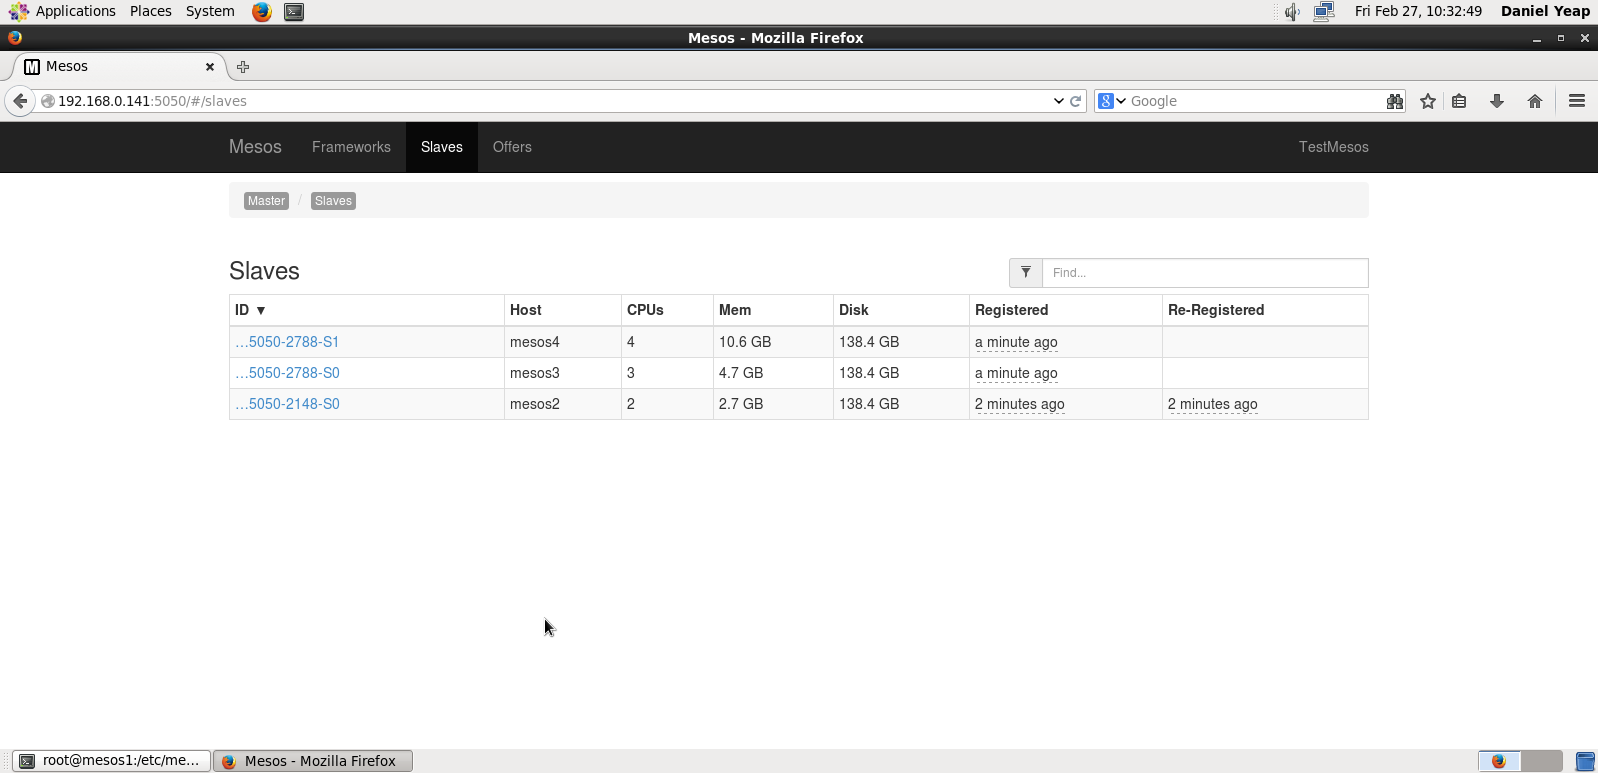The height and width of the screenshot is (773, 1598).
Task: Switch to root@mesos1 terminal taskbar button
Action: 112,761
